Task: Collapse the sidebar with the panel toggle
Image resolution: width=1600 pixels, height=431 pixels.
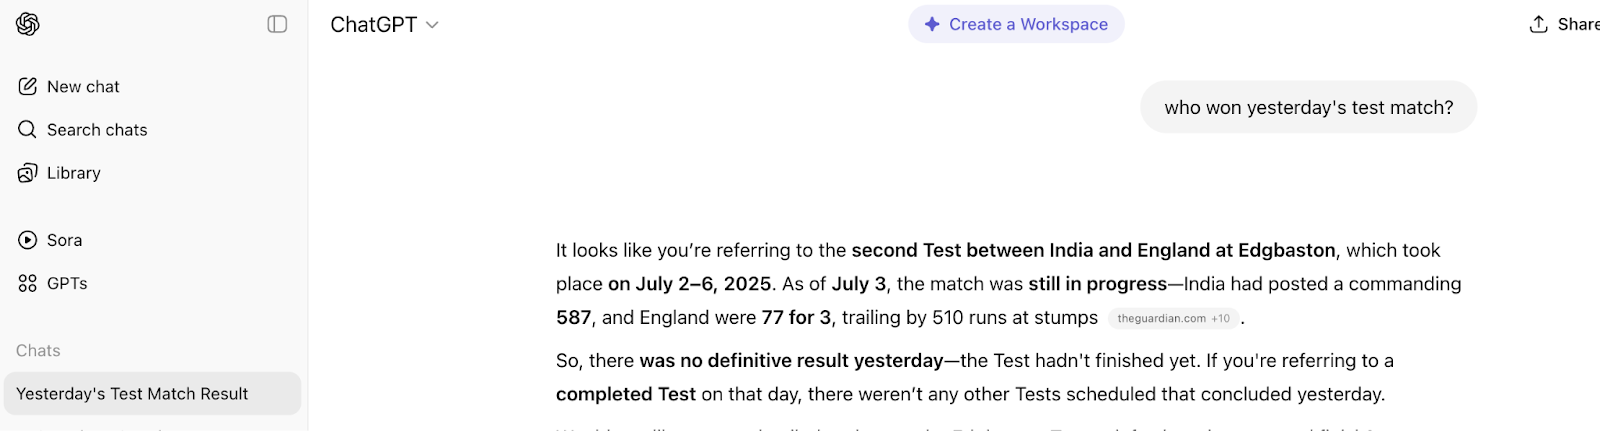Action: (x=277, y=24)
